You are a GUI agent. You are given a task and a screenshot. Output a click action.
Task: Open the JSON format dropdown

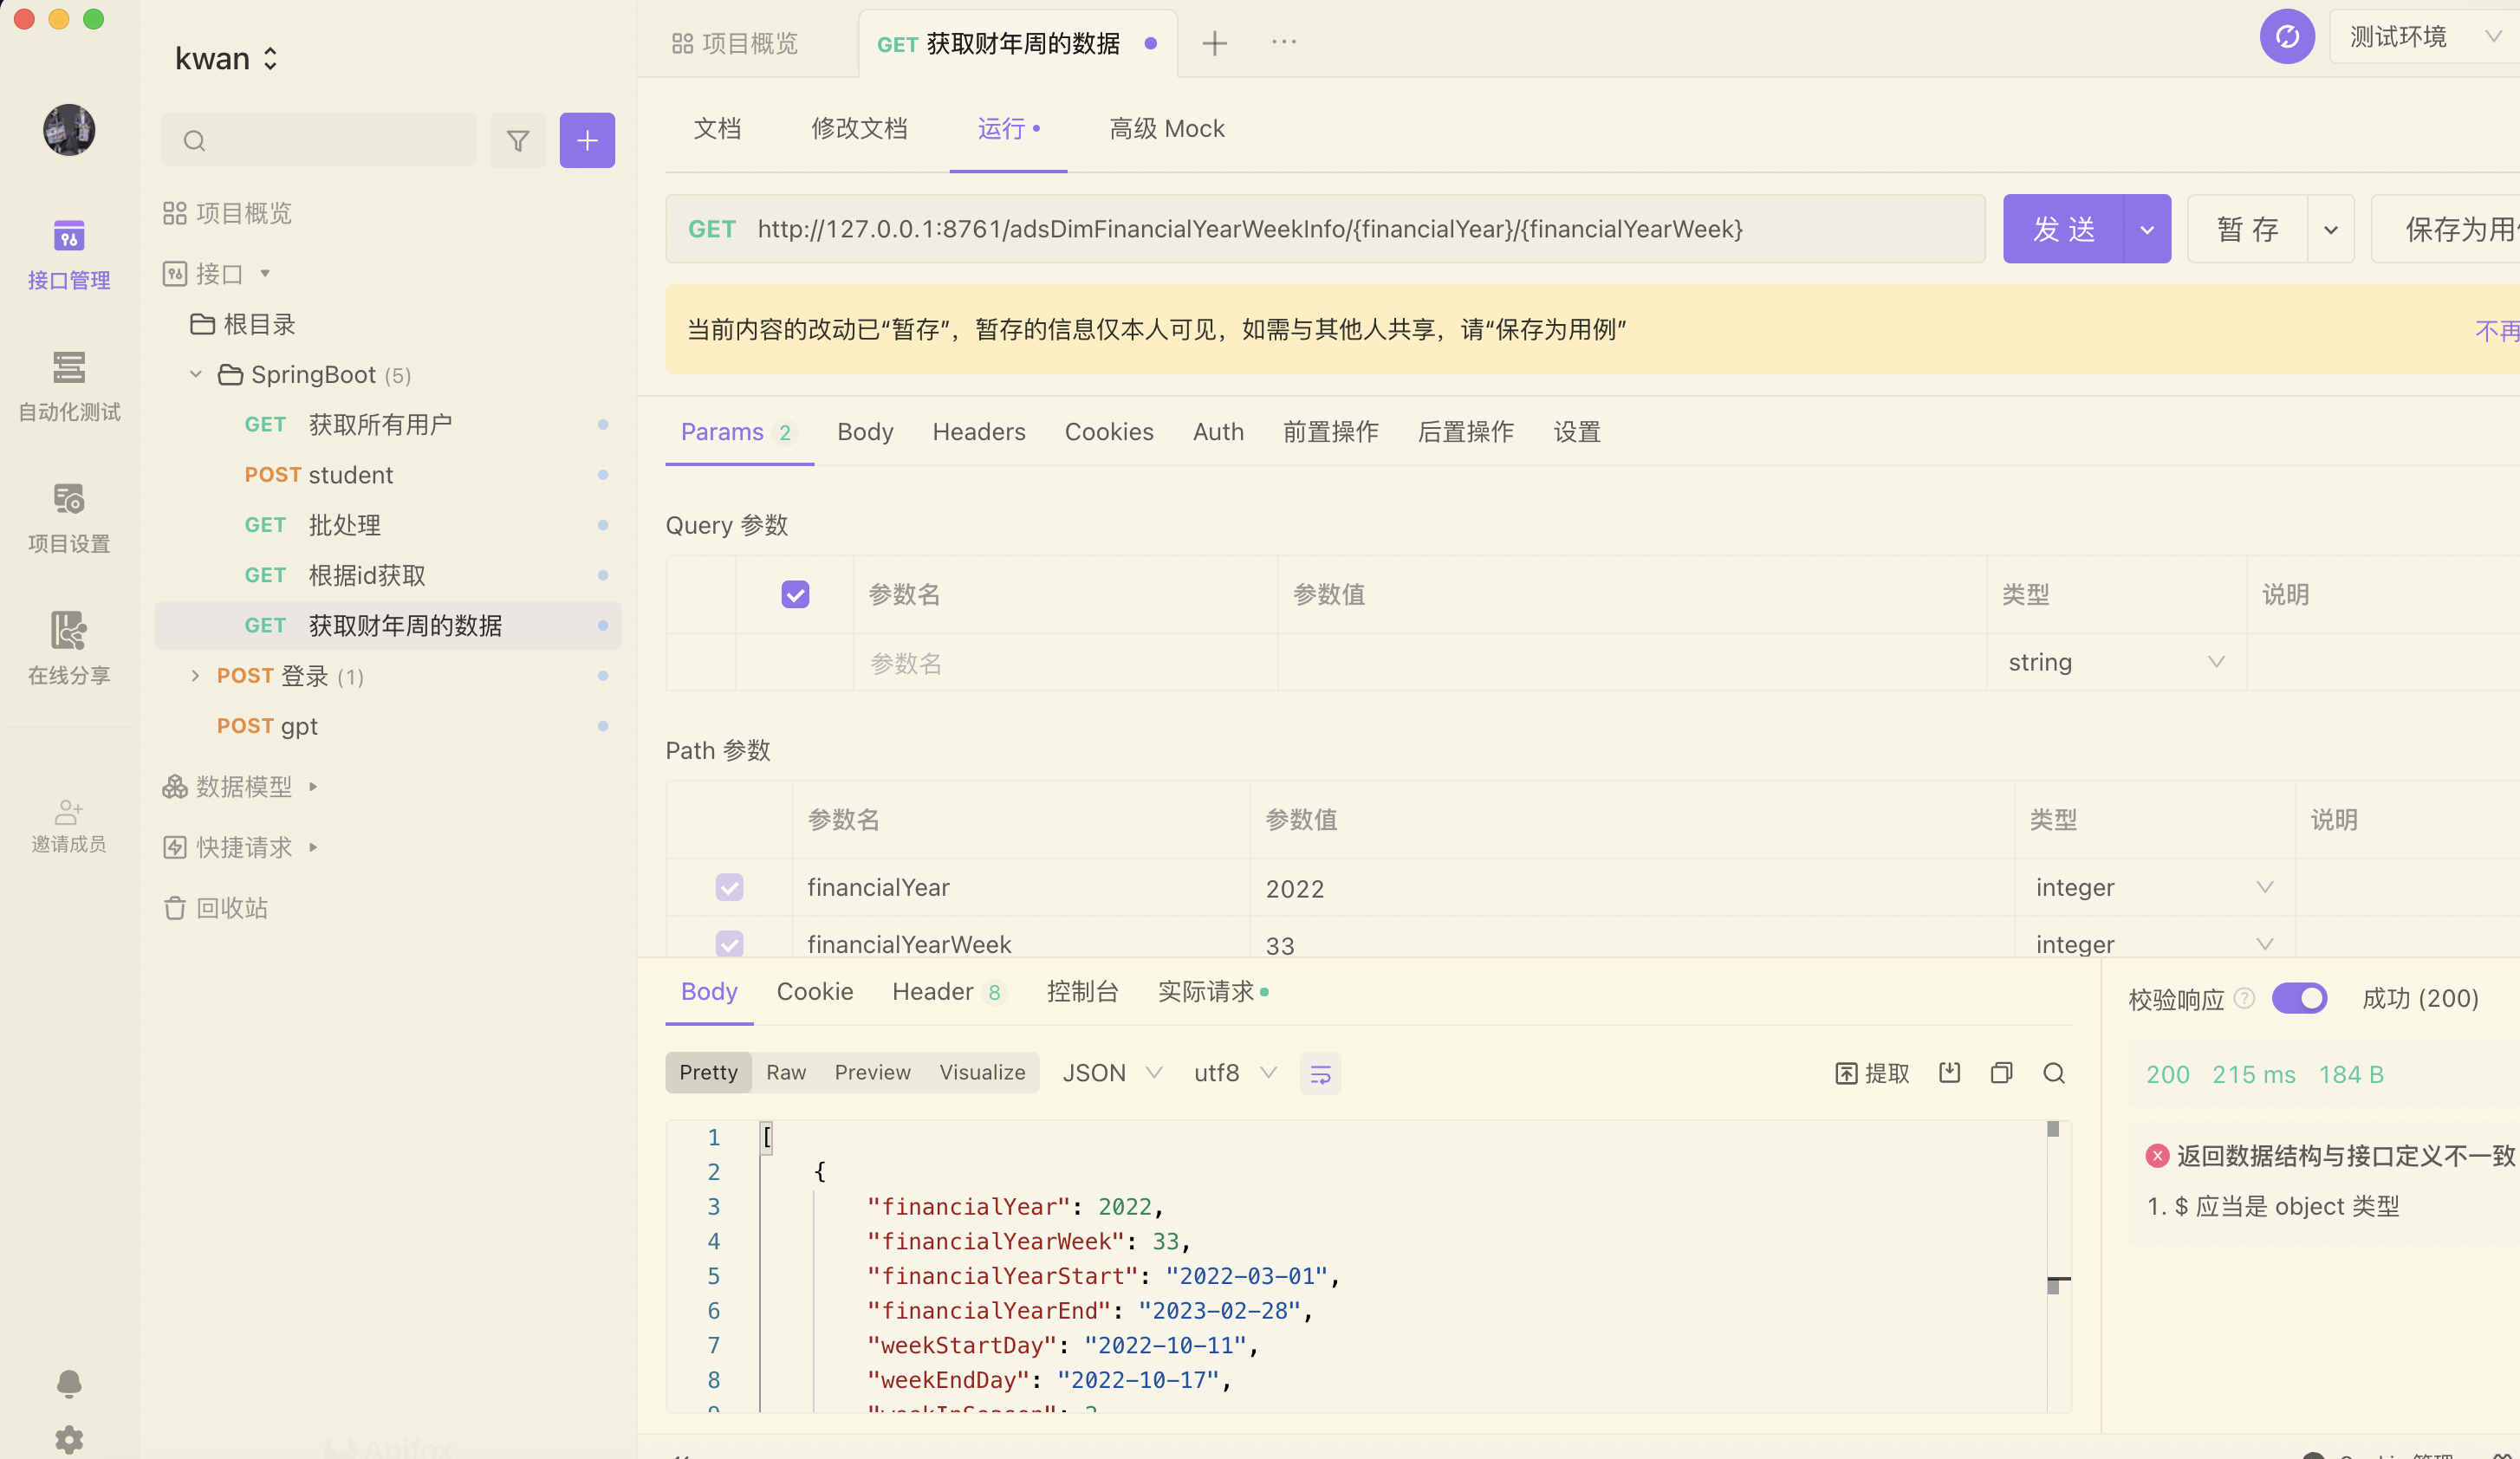pyautogui.click(x=1112, y=1073)
